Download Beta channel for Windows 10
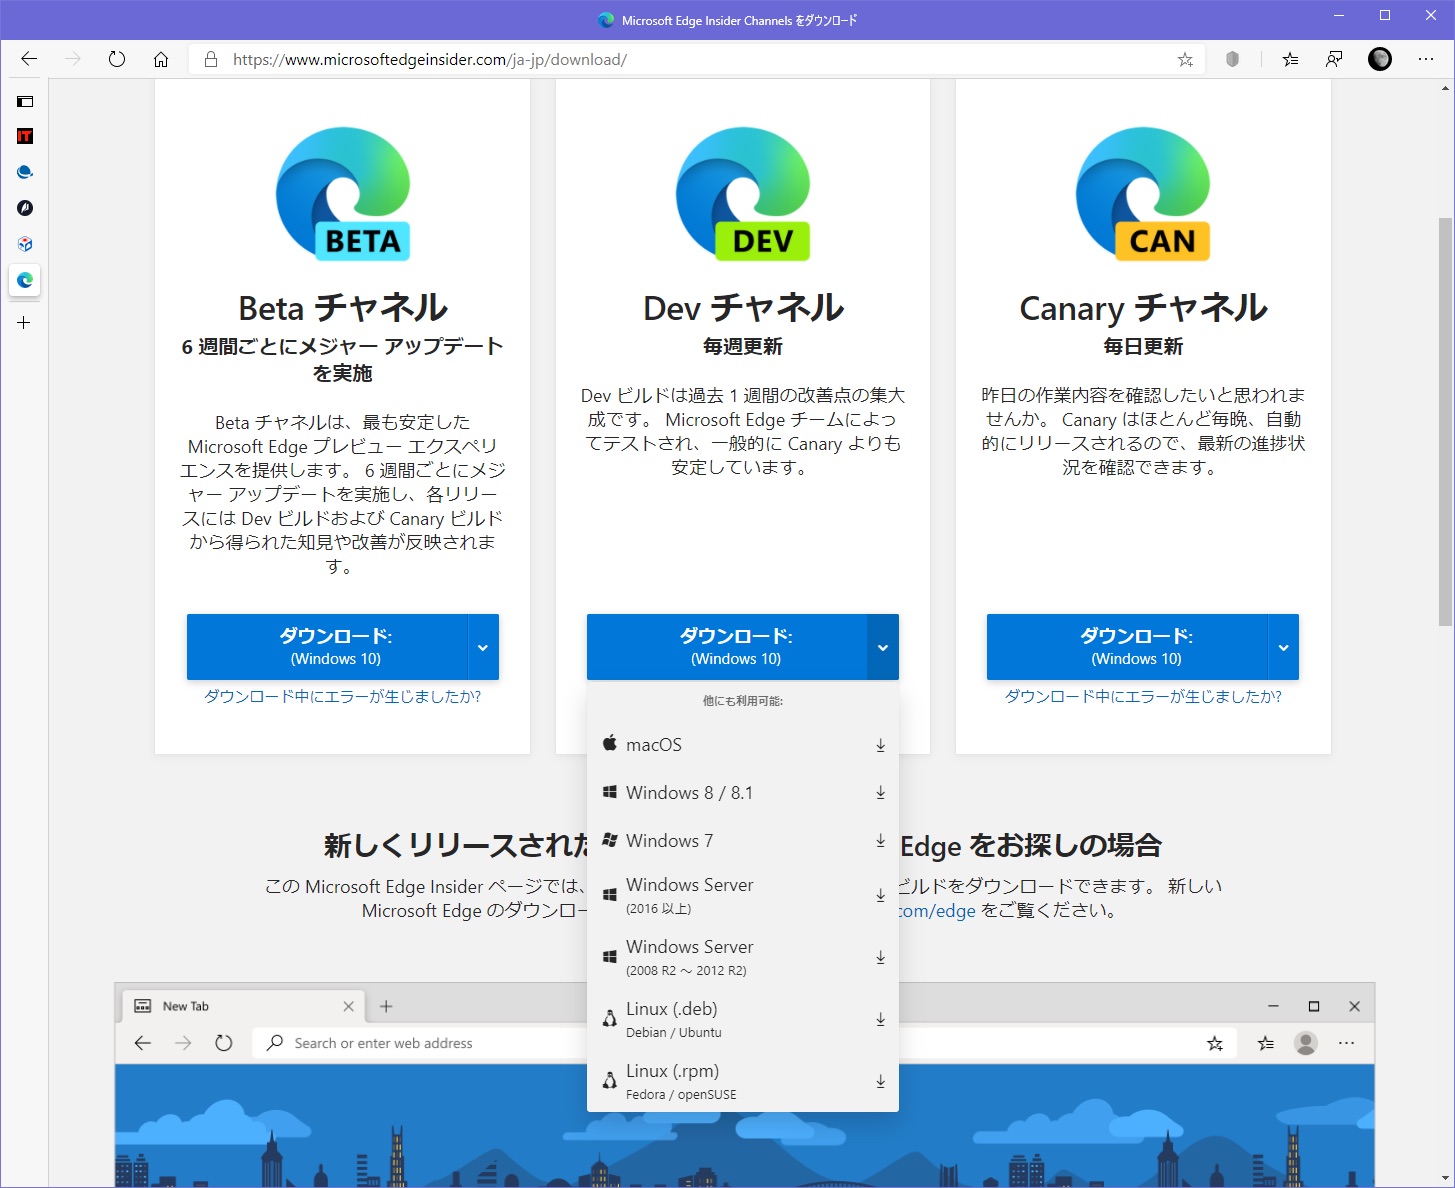Viewport: 1455px width, 1188px height. click(x=327, y=647)
